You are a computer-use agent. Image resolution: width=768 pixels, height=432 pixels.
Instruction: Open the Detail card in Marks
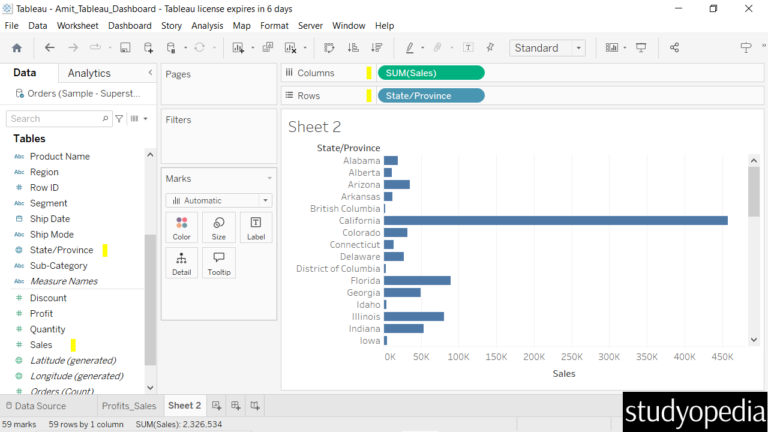coord(182,264)
